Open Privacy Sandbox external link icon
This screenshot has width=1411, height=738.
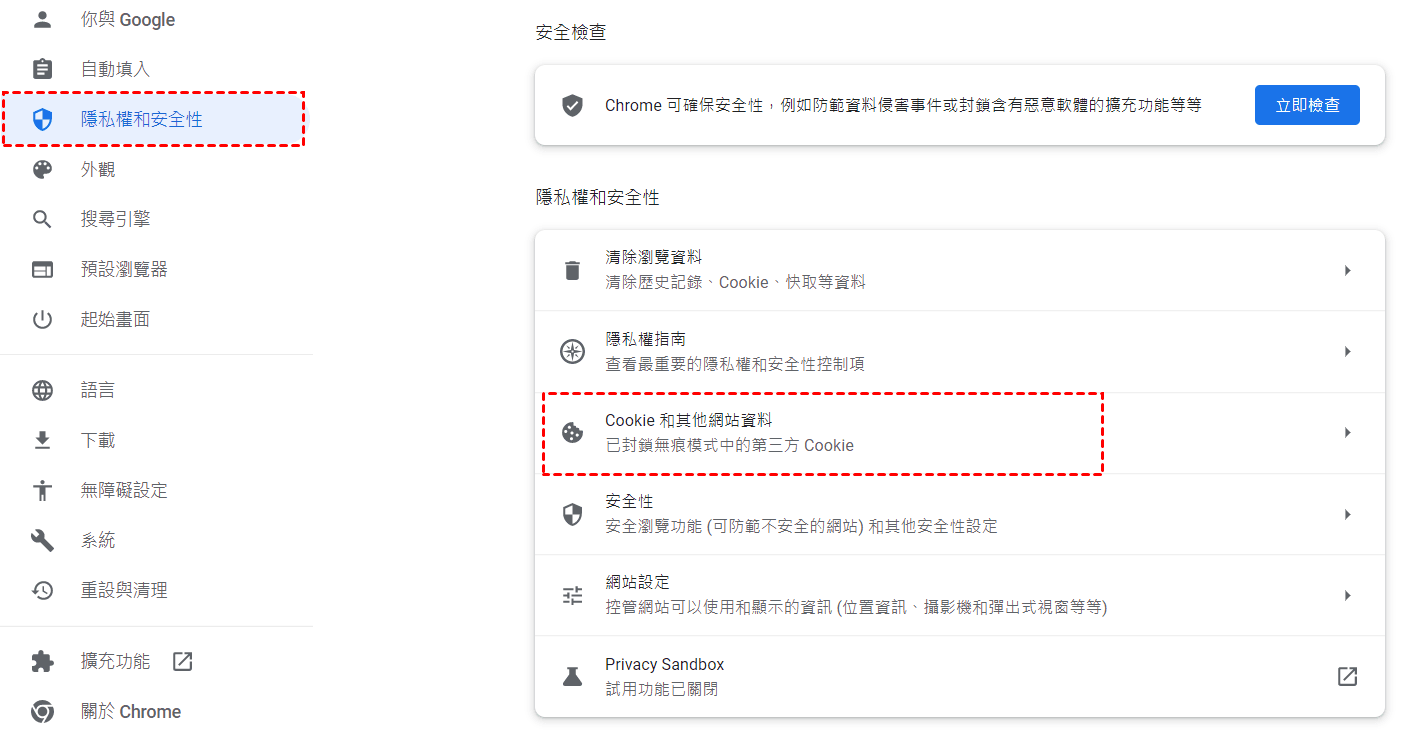[x=1347, y=677]
